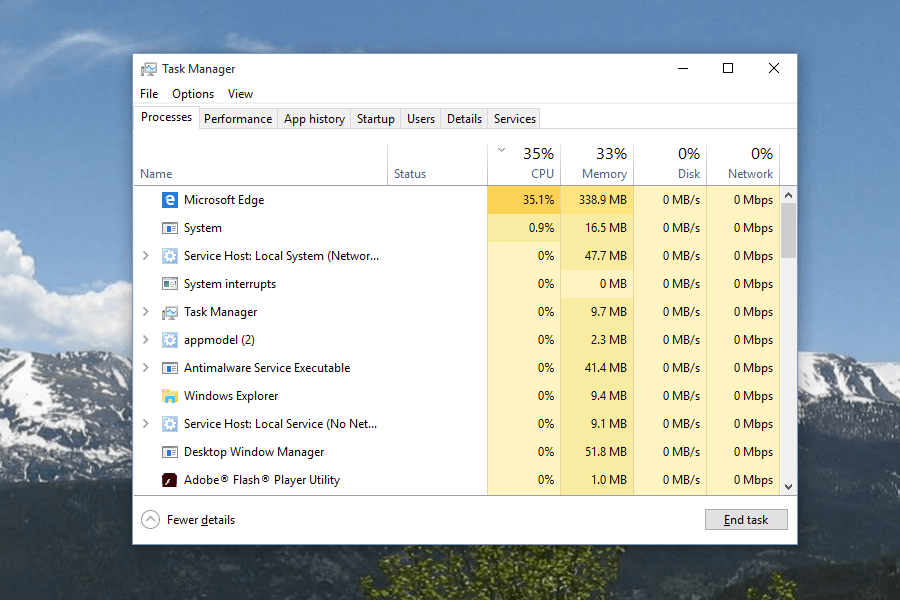
Task: Select the Windows Explorer row name
Action: click(231, 396)
